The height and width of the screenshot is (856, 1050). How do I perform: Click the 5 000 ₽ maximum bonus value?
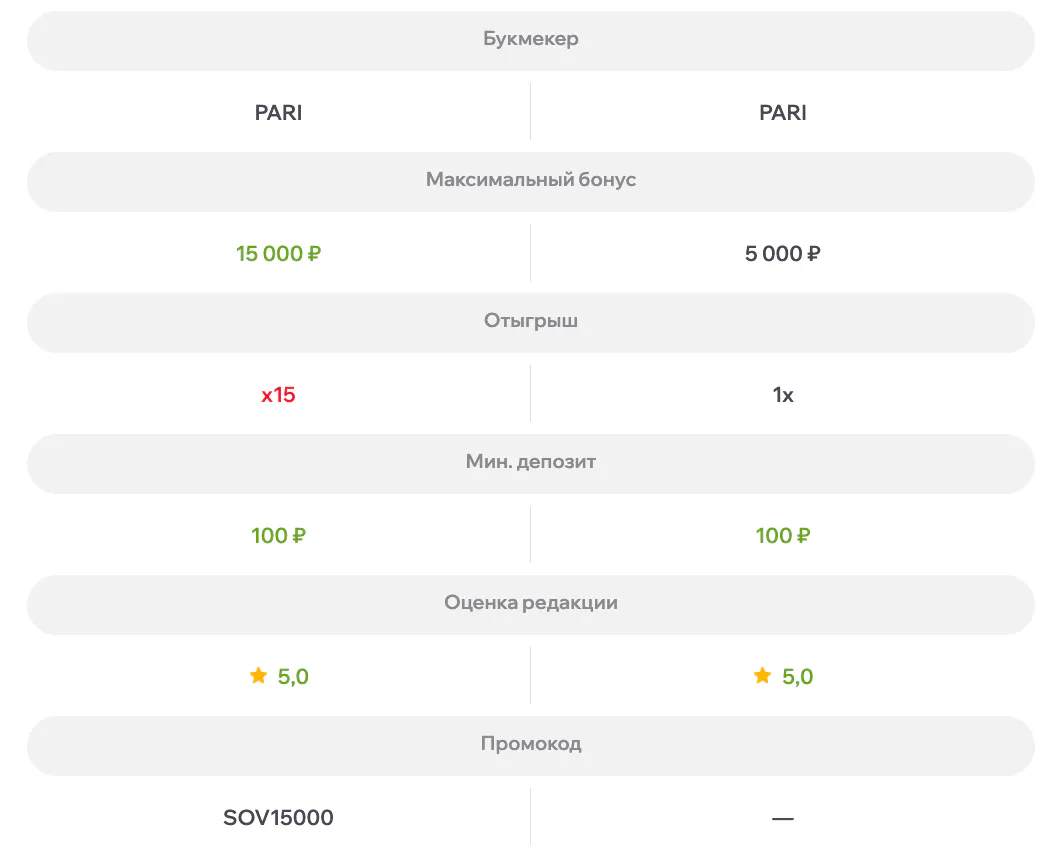point(782,253)
